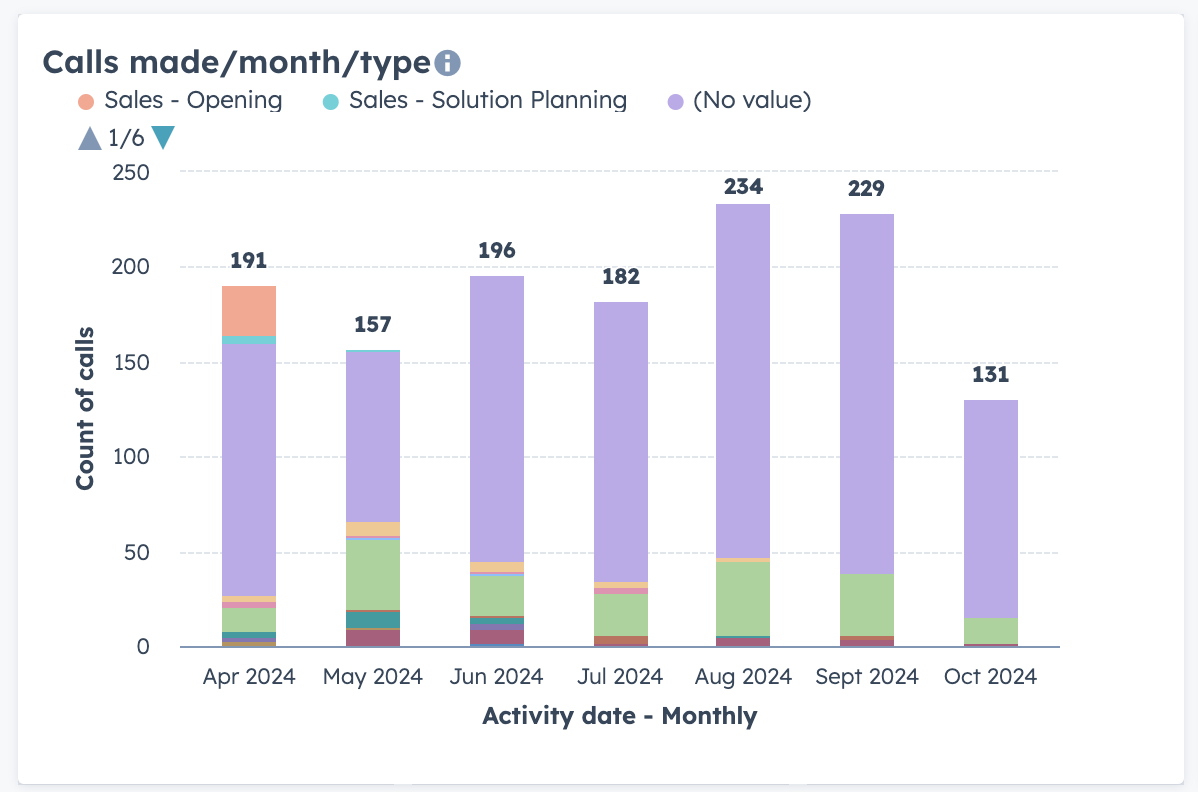
Task: Click the orange color swatch for Sales - Opening
Action: (86, 100)
